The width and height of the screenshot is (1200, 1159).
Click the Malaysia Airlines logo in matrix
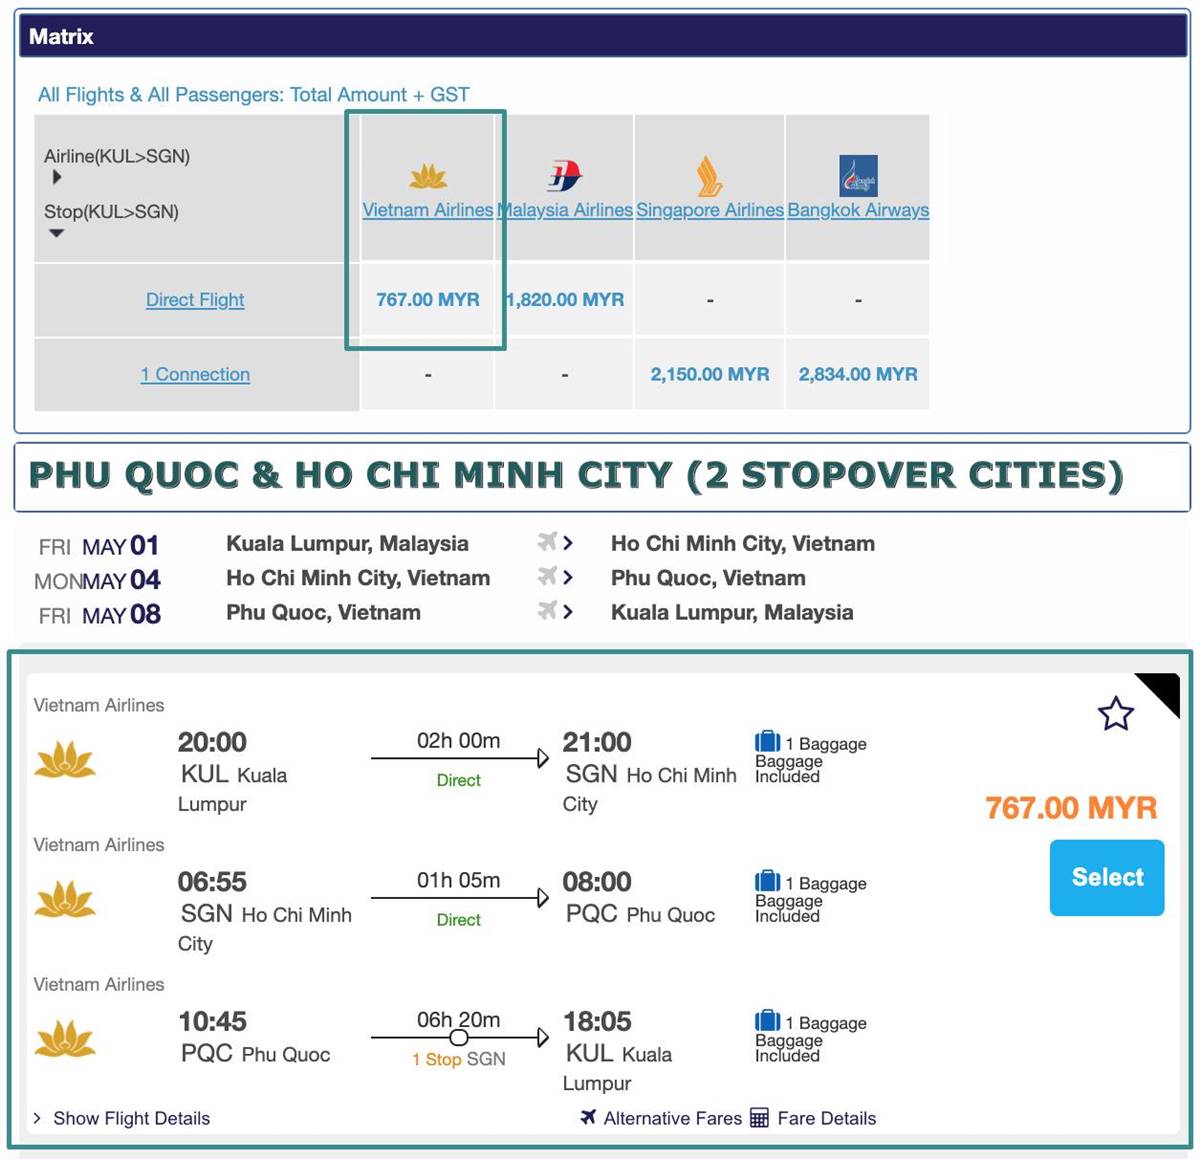click(565, 176)
